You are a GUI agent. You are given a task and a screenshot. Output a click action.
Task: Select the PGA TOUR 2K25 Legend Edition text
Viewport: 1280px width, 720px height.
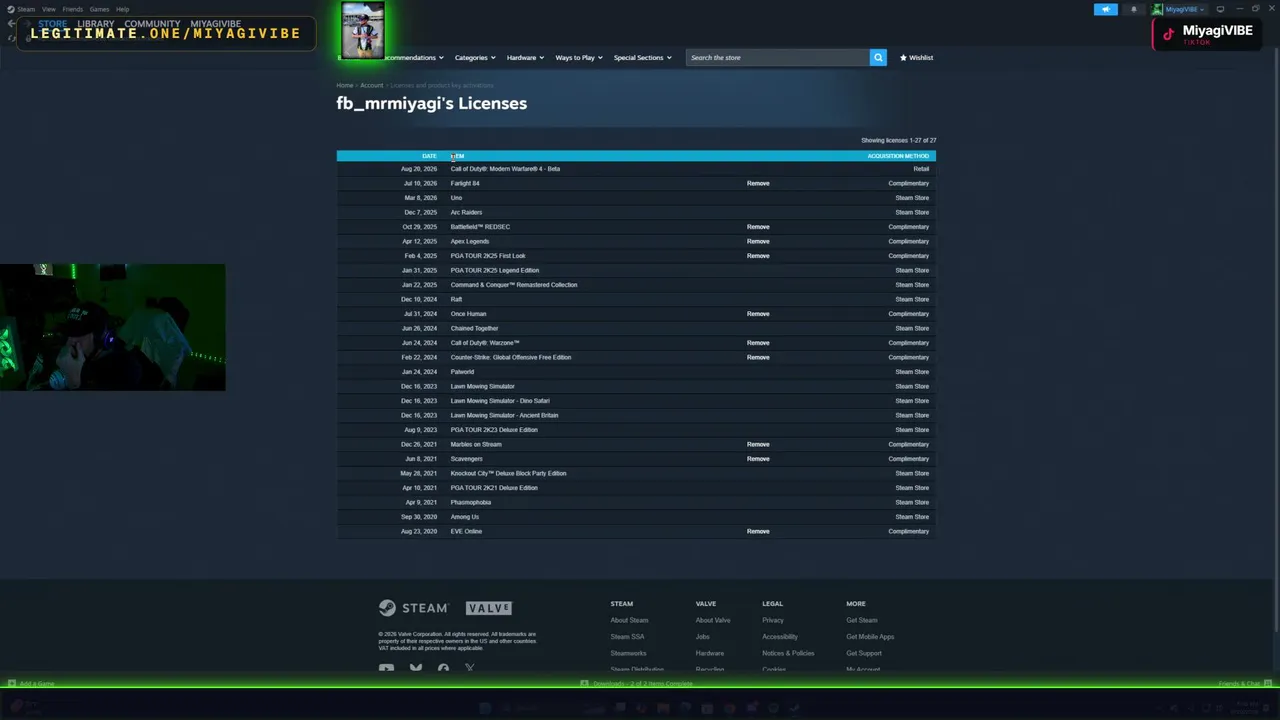495,270
